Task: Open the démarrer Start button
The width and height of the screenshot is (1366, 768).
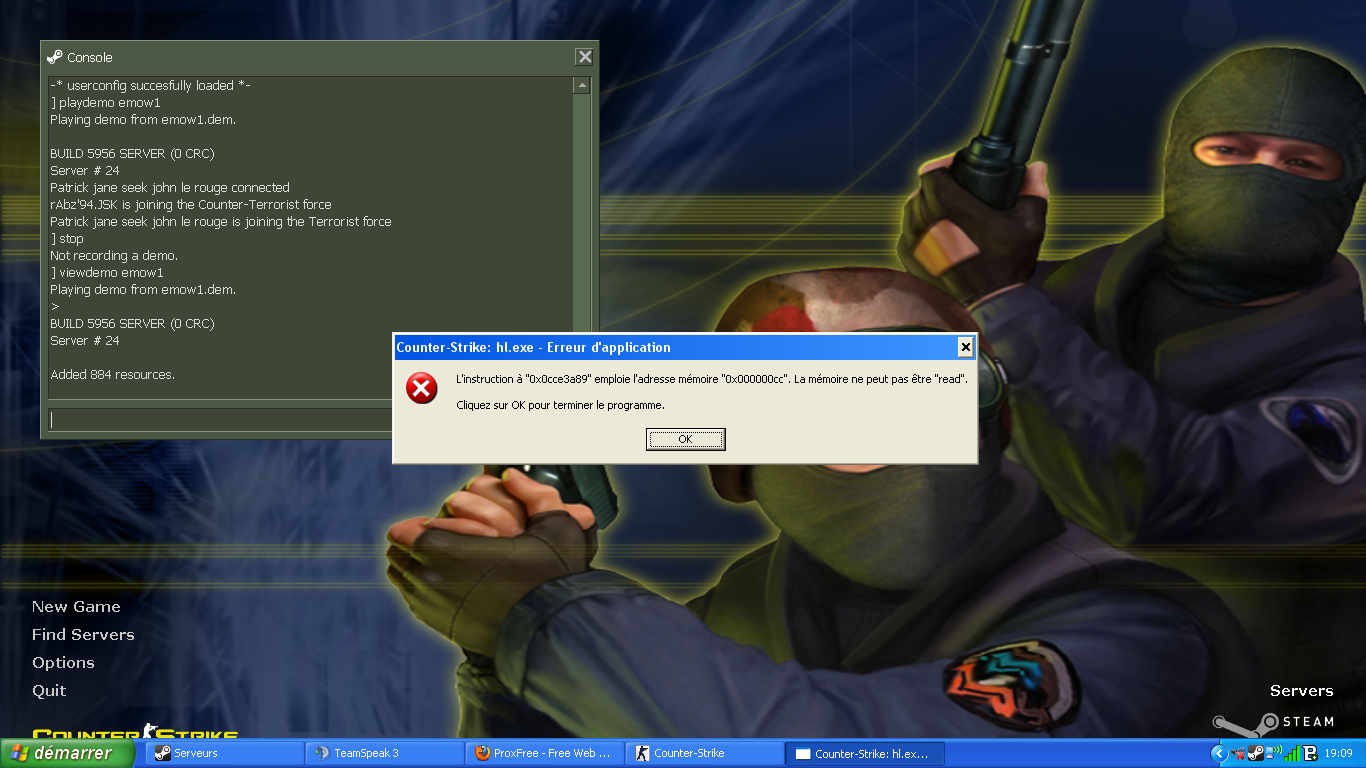Action: [68, 753]
